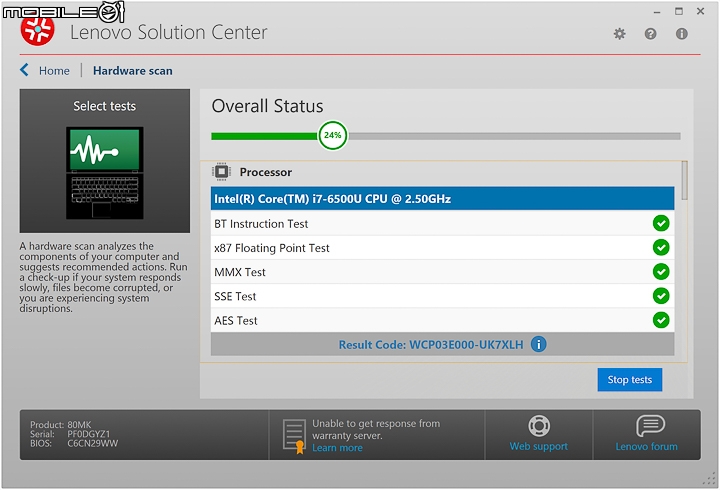Minimize the Lenovo Solution Center window
The image size is (720, 490).
tap(657, 12)
